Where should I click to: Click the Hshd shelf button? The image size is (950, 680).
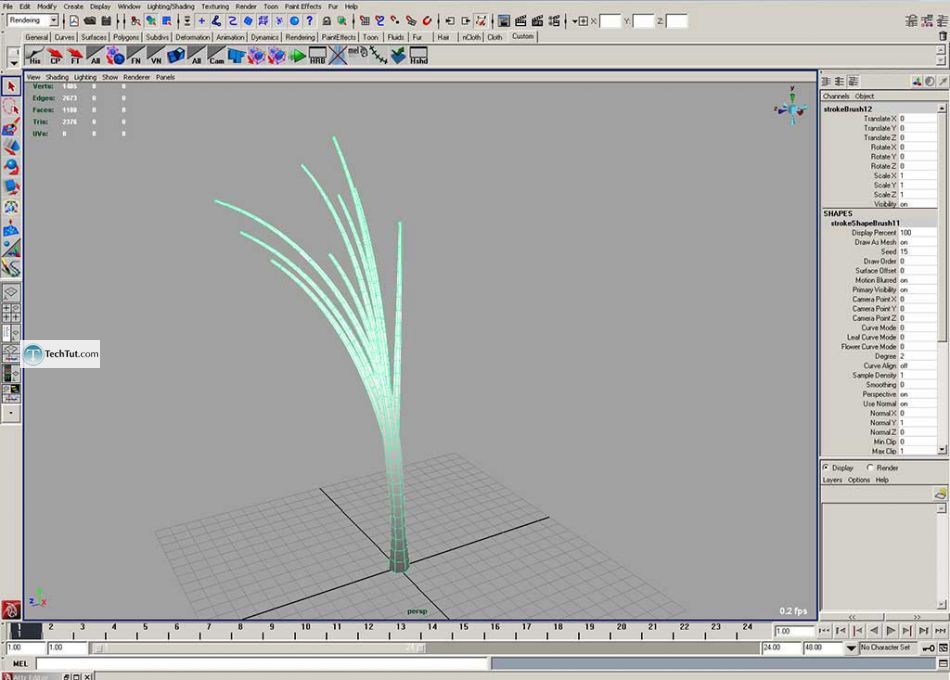coord(419,56)
